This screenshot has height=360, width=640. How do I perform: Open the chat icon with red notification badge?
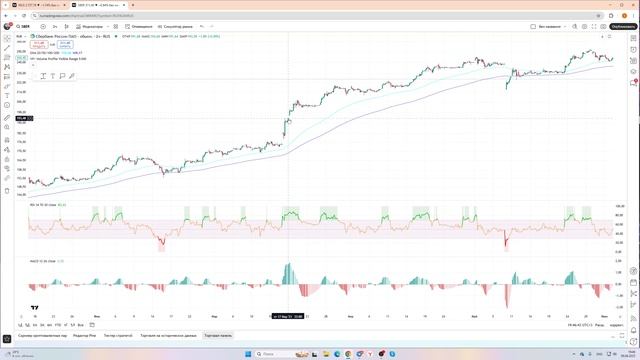pos(633,82)
